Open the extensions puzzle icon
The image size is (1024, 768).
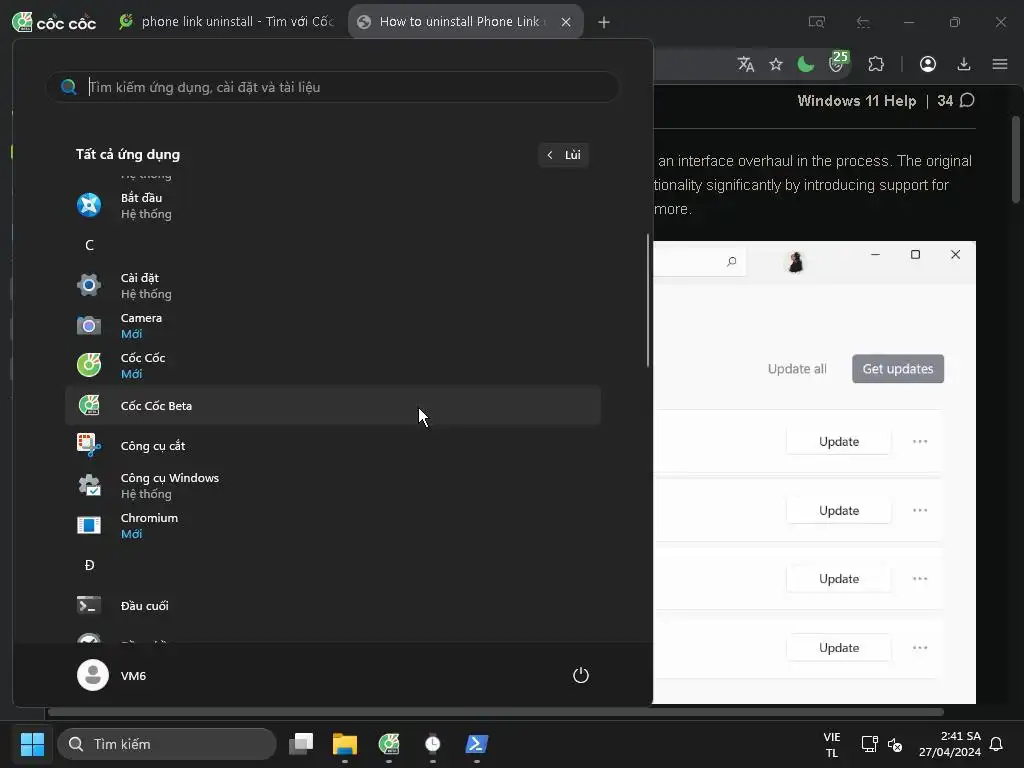(x=876, y=64)
